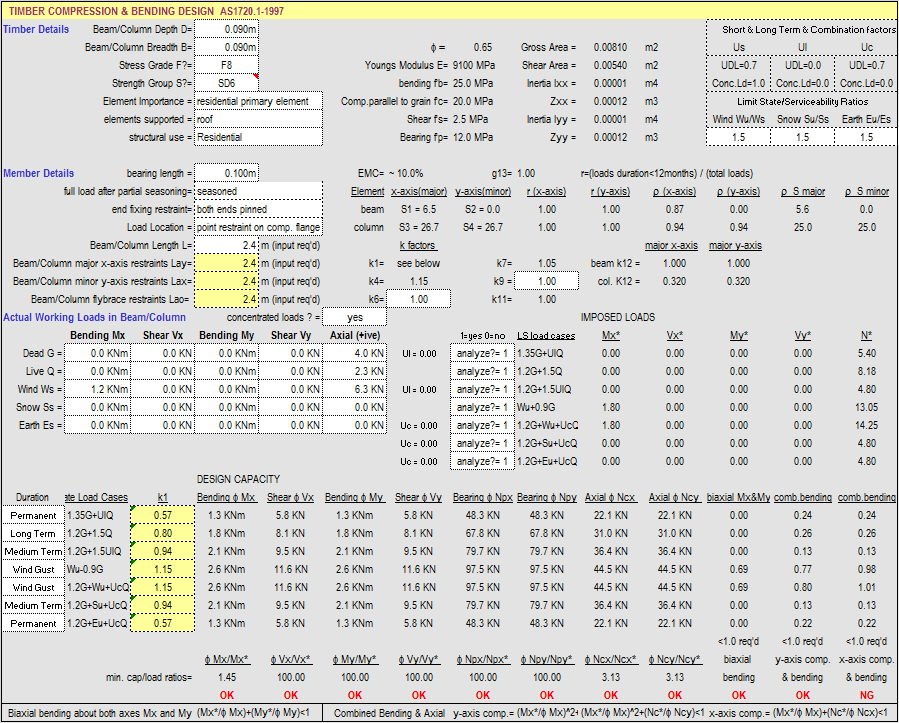Image resolution: width=899 pixels, height=723 pixels.
Task: Select the 'Youngs Modulus E=' label
Action: pos(406,65)
